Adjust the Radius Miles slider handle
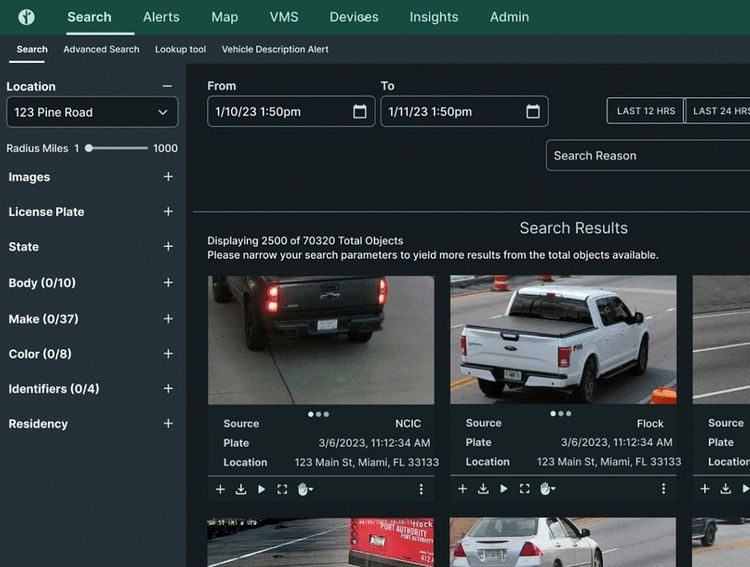 [89, 148]
